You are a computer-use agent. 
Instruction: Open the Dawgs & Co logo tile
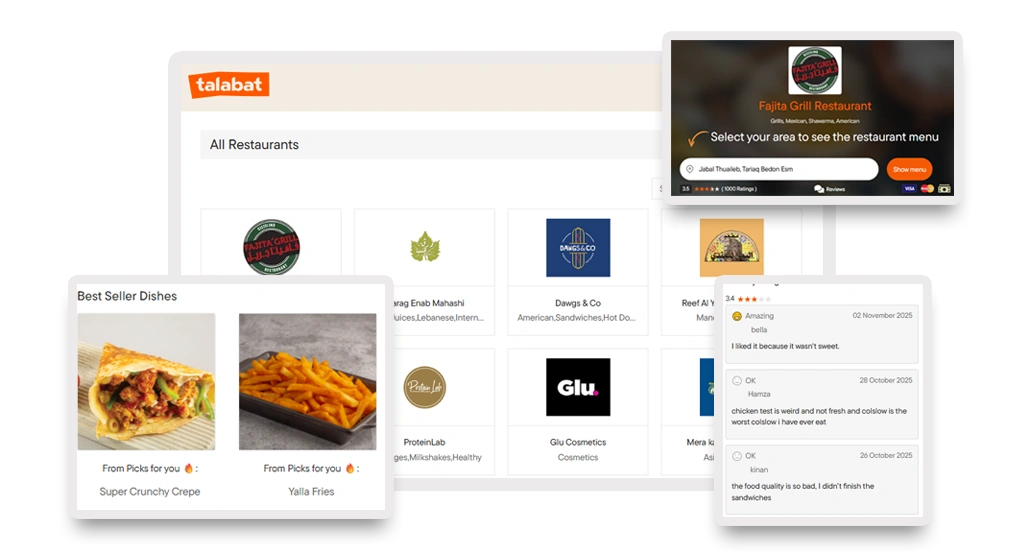click(578, 247)
